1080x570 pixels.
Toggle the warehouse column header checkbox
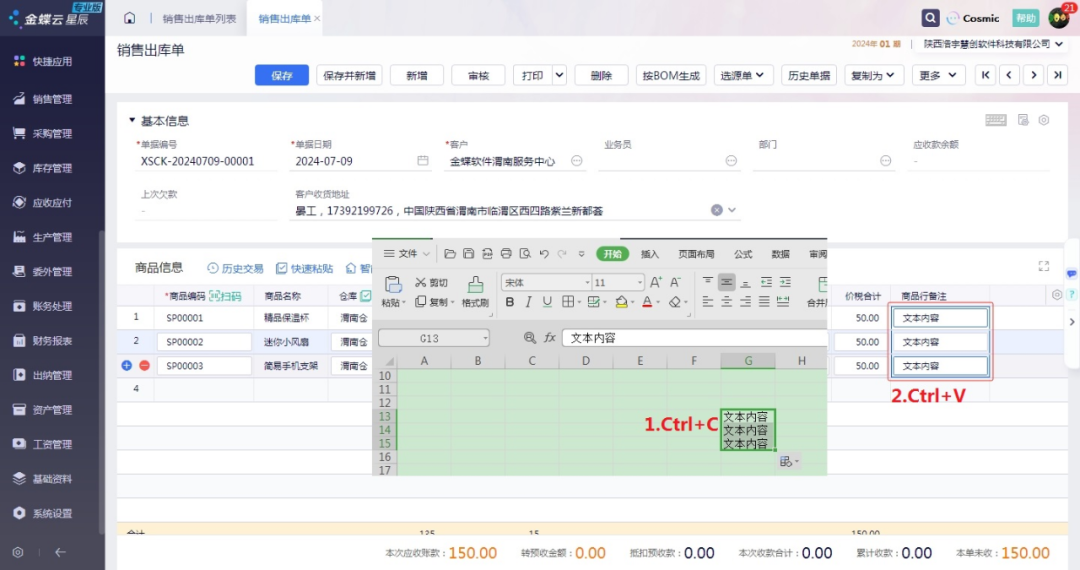(x=365, y=297)
